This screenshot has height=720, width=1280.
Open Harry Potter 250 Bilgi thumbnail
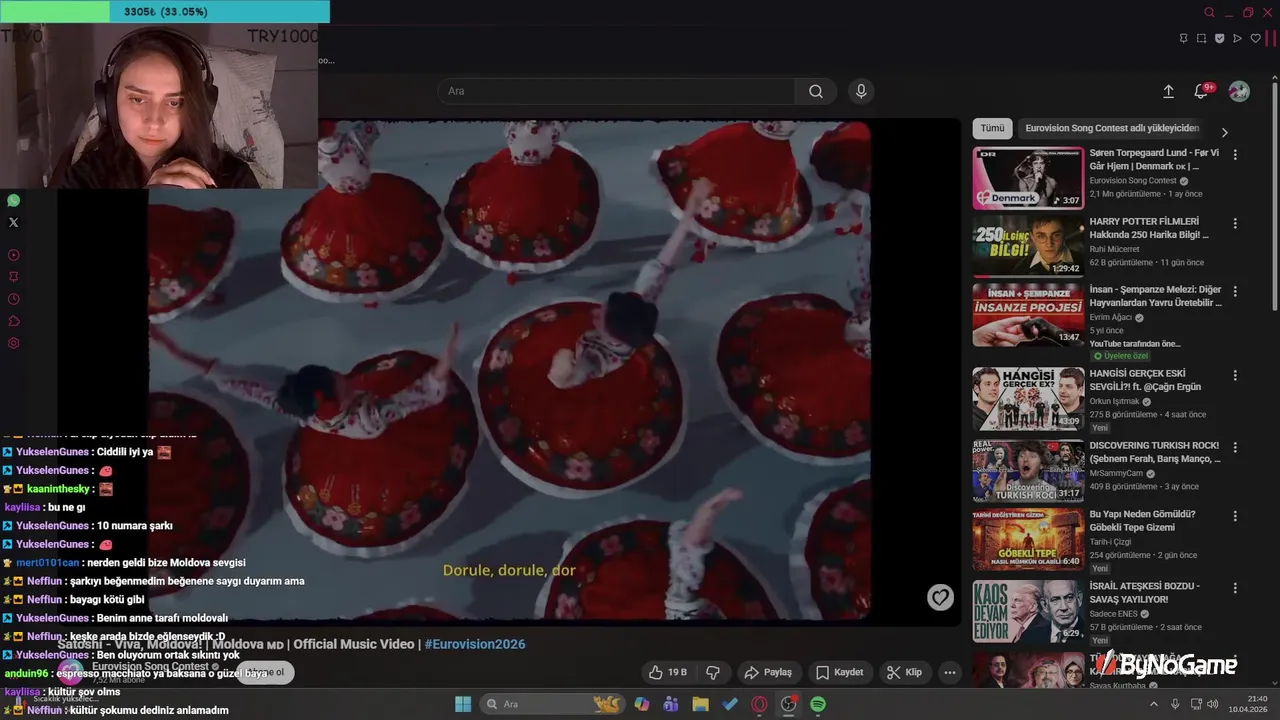(x=1028, y=246)
